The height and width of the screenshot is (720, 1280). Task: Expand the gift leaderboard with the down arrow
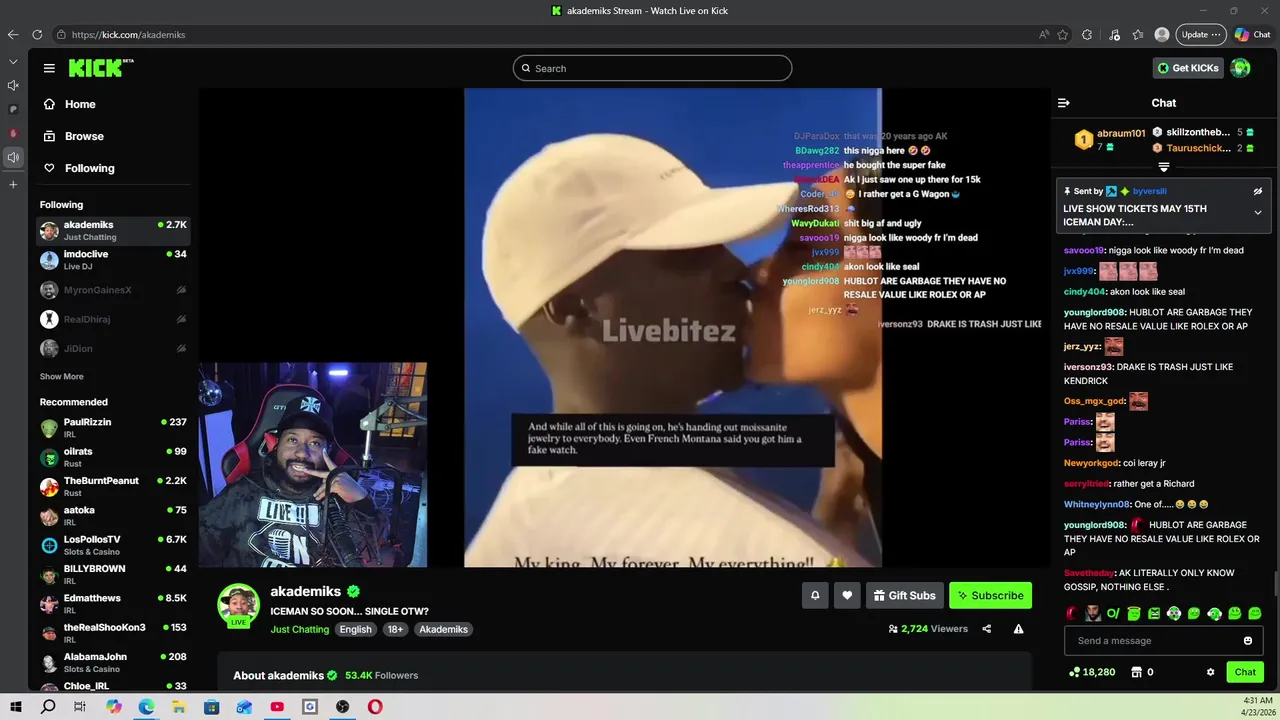pyautogui.click(x=1164, y=167)
